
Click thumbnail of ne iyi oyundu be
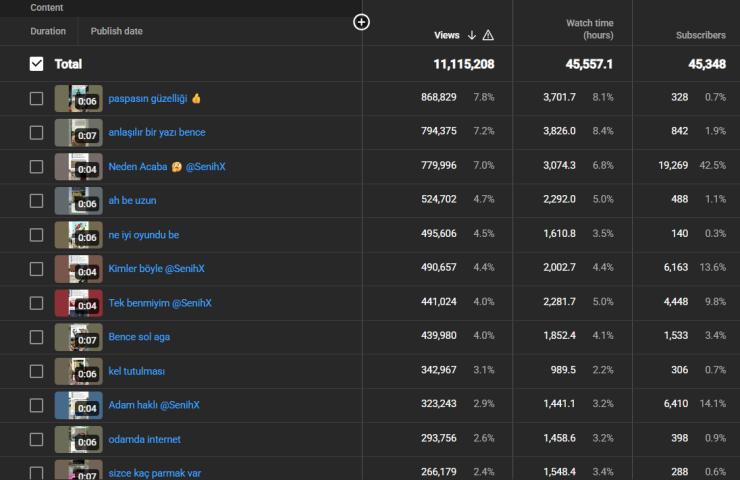click(78, 235)
